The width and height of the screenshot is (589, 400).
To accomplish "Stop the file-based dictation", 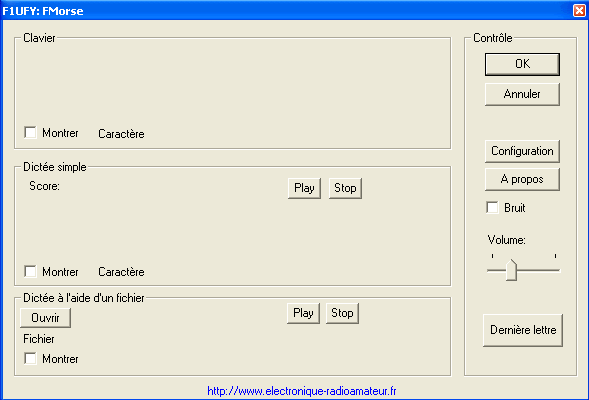I will pos(342,313).
